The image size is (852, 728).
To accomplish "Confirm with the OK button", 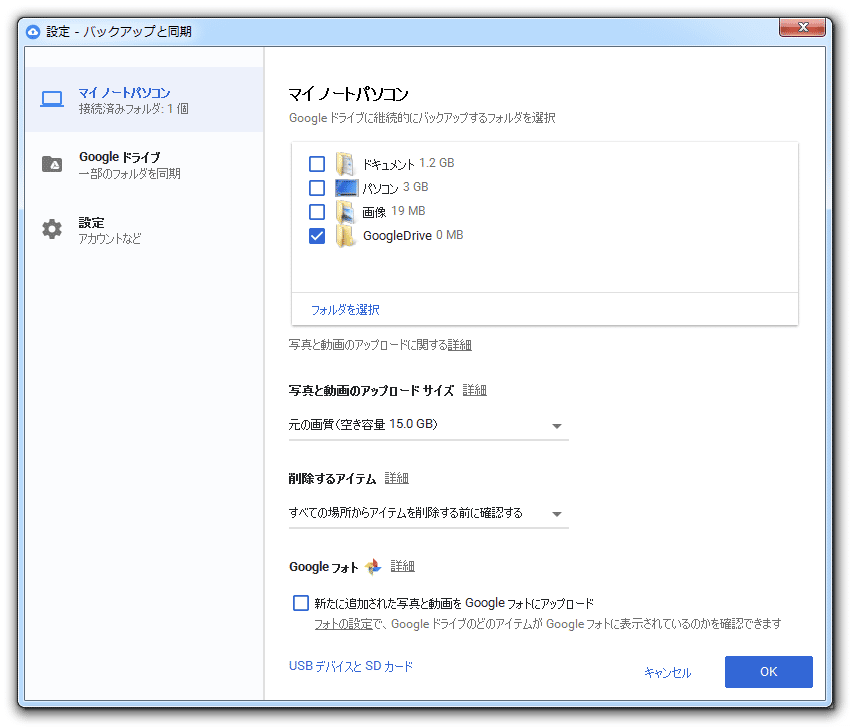I will 768,672.
